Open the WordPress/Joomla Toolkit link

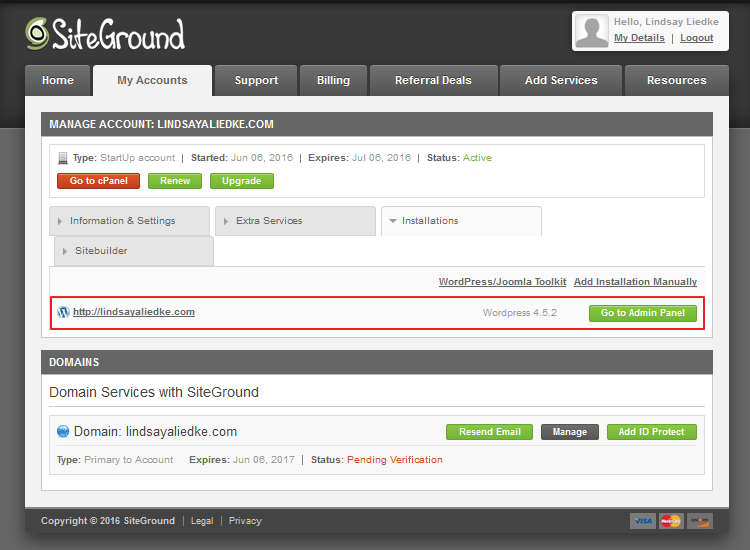(502, 282)
